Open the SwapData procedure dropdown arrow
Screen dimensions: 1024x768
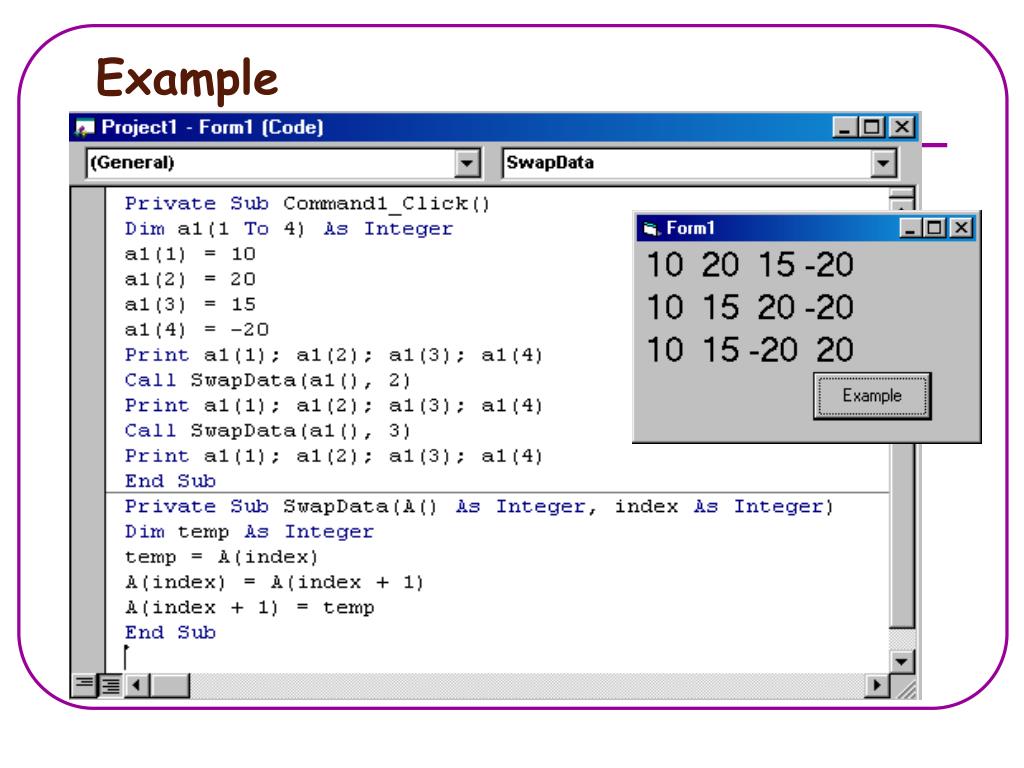click(x=883, y=163)
